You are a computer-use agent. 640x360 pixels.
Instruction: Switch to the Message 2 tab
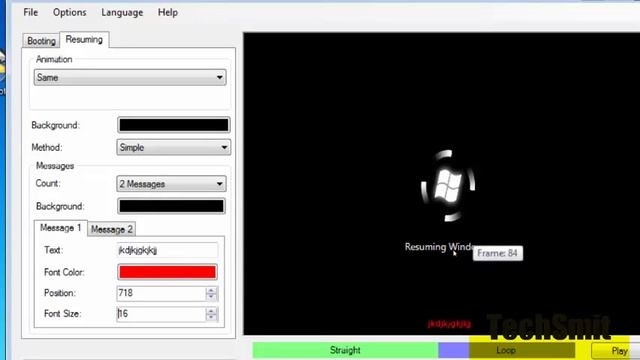point(111,229)
